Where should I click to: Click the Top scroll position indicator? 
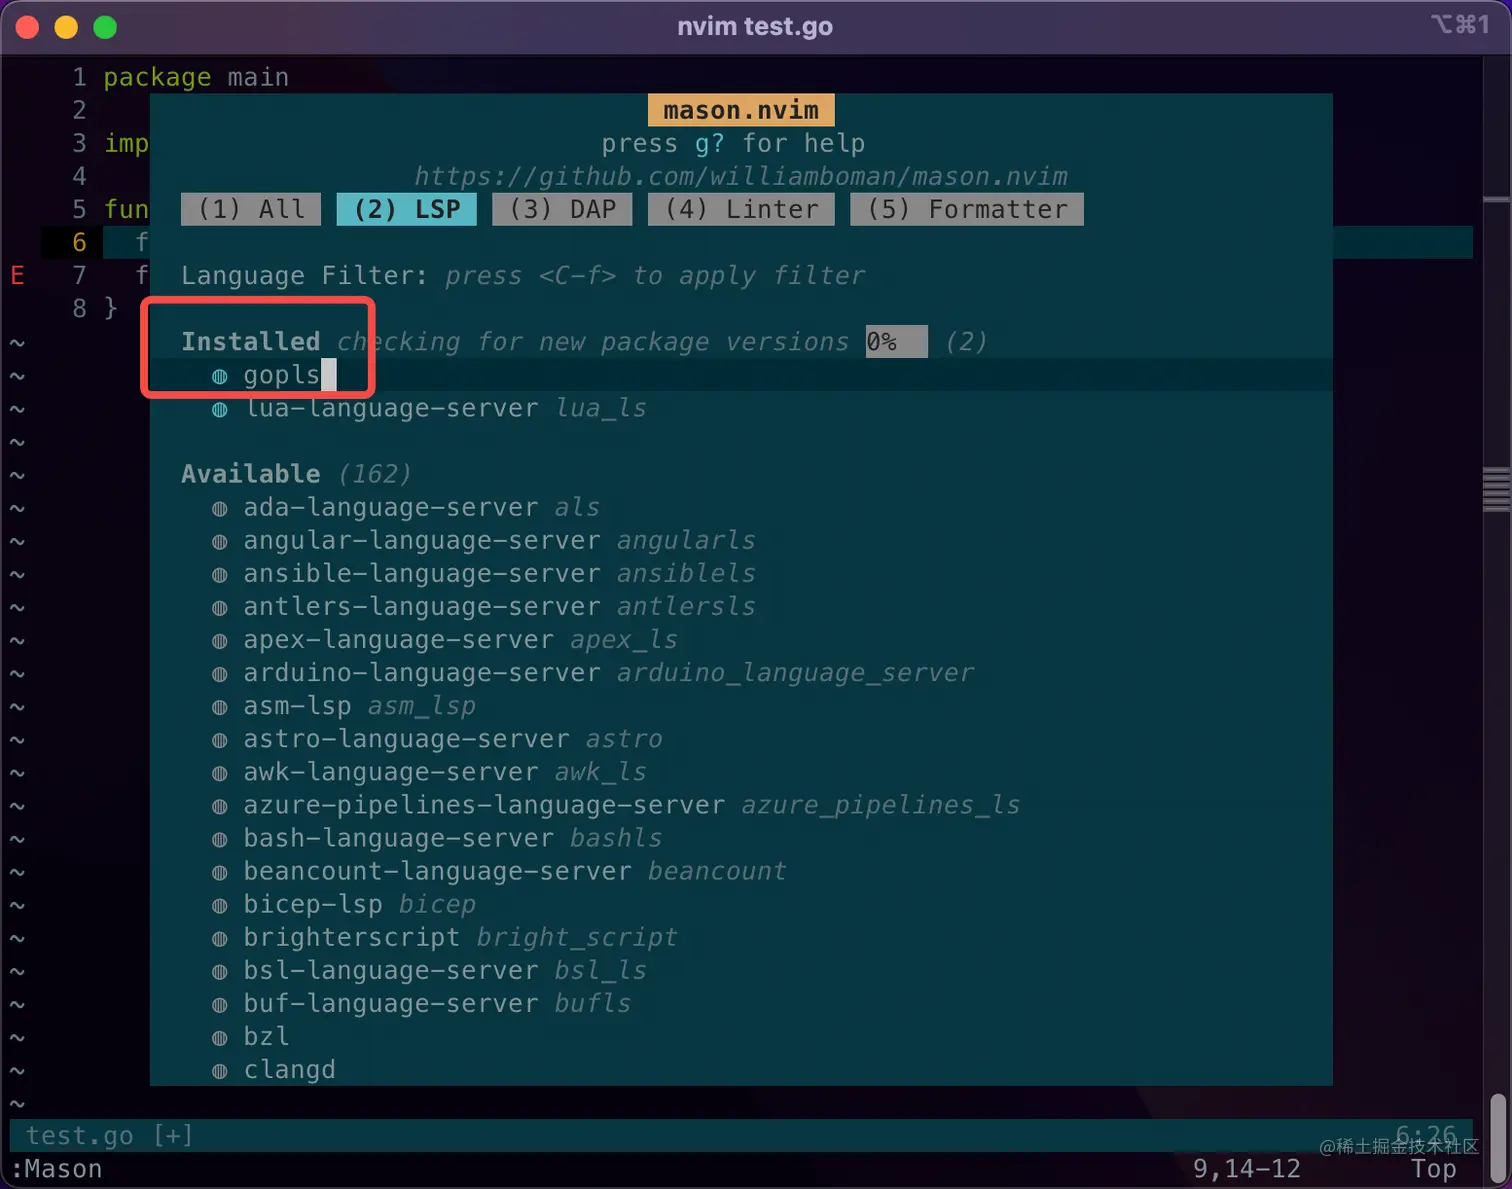[x=1433, y=1169]
